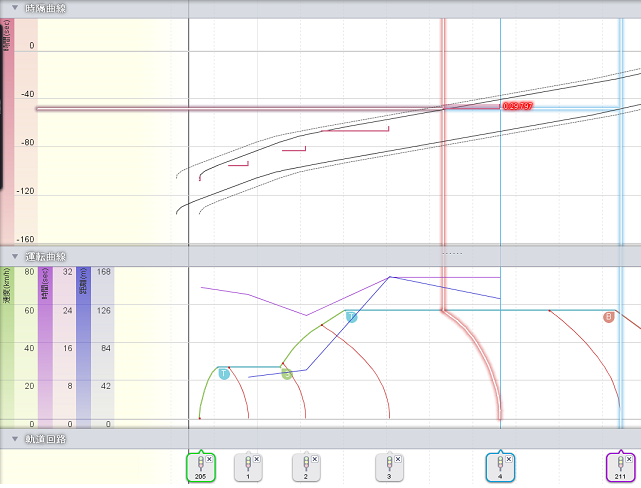The height and width of the screenshot is (488, 641).
Task: Click the middle pink step marker in 時隔曲線
Action: tap(294, 149)
